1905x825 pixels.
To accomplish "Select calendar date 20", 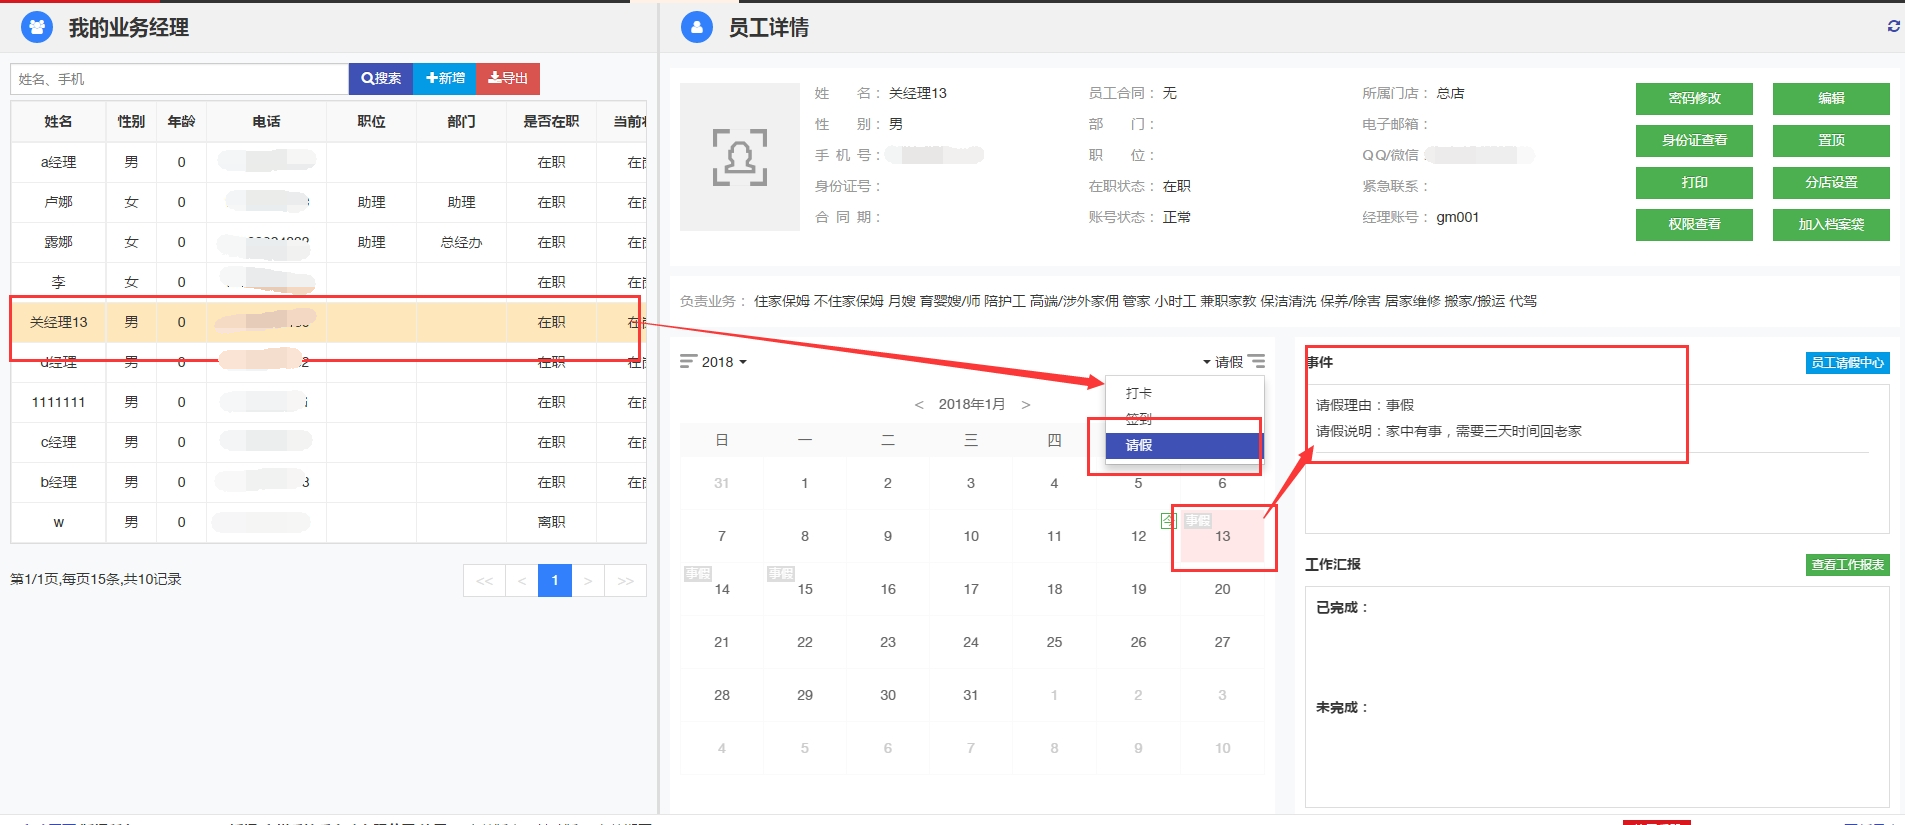I will (x=1222, y=590).
